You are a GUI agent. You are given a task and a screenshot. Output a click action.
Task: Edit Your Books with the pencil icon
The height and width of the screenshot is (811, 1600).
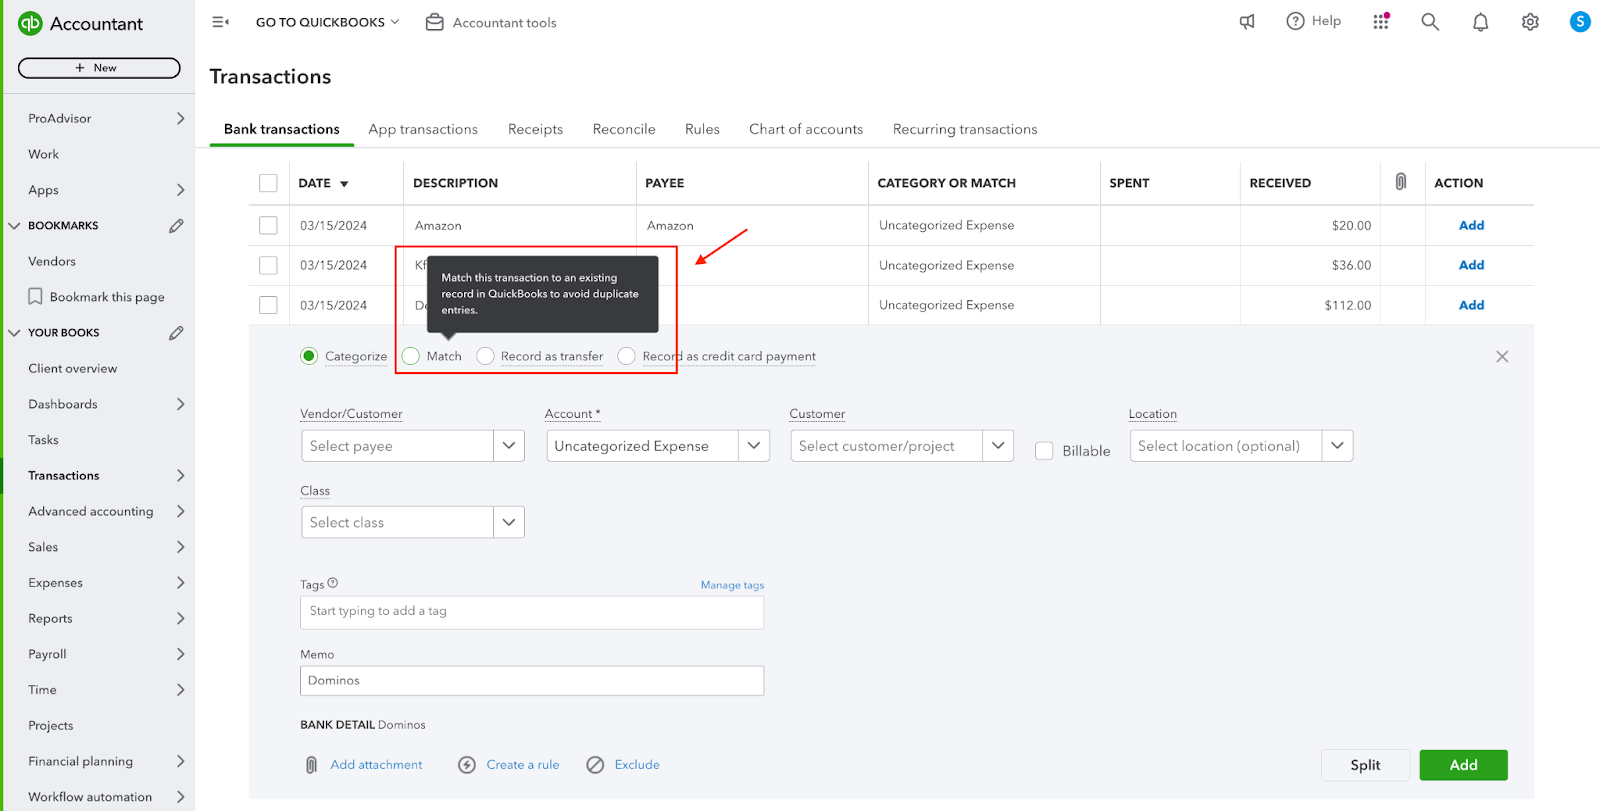pos(176,333)
